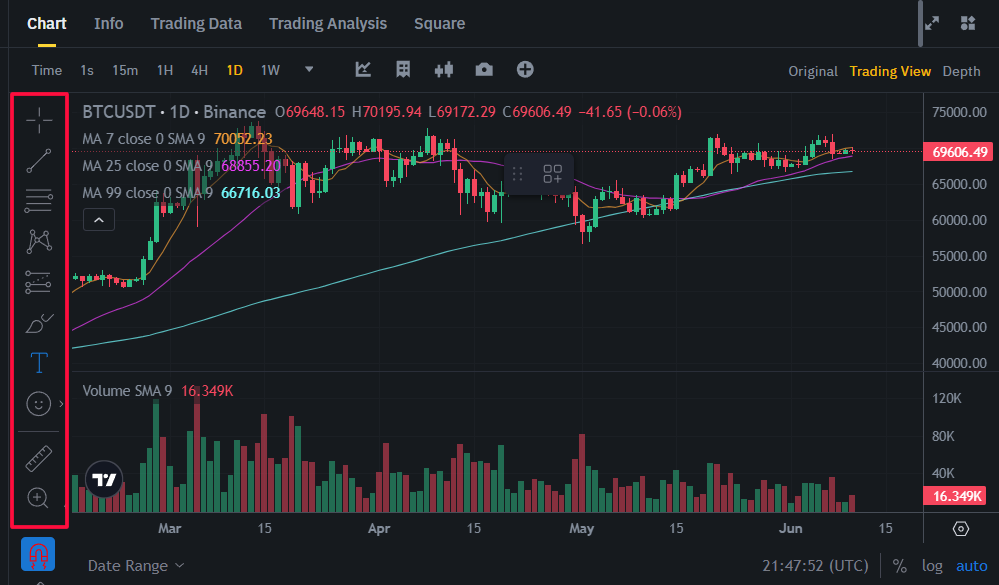Screen dimensions: 999x585
Task: Toggle auto scale mode
Action: (972, 566)
